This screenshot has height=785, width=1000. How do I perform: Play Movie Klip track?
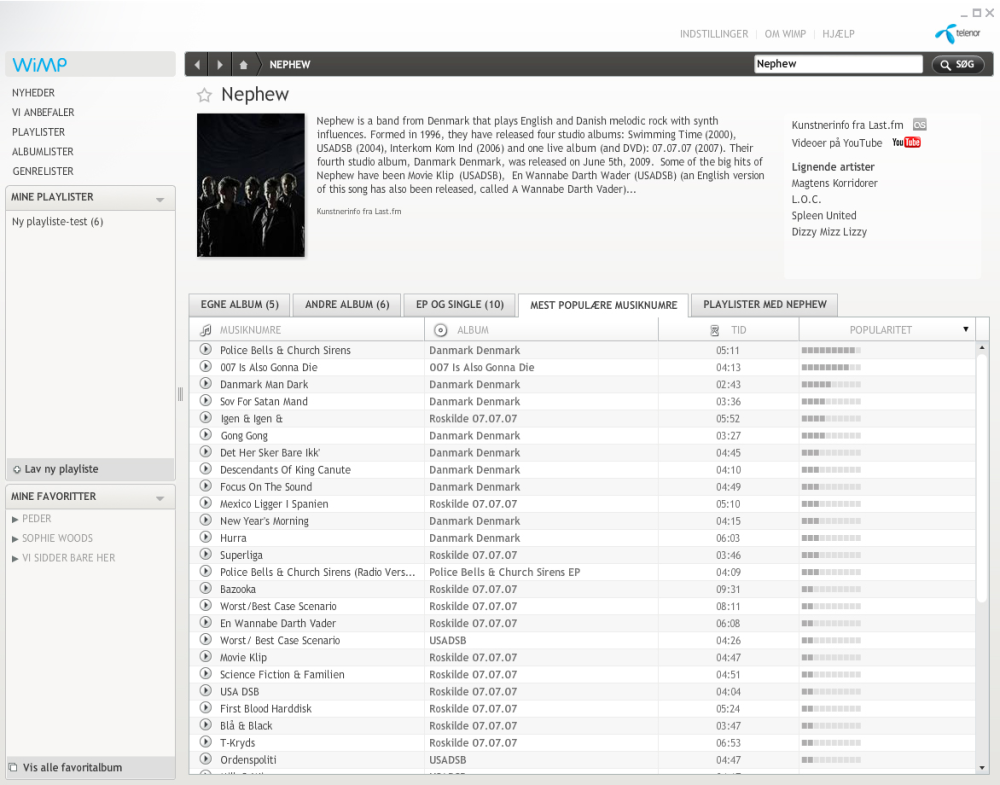point(205,656)
